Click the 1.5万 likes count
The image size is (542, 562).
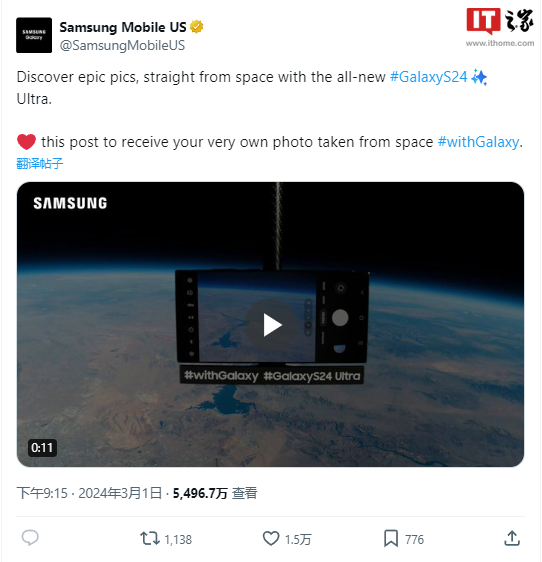[298, 539]
